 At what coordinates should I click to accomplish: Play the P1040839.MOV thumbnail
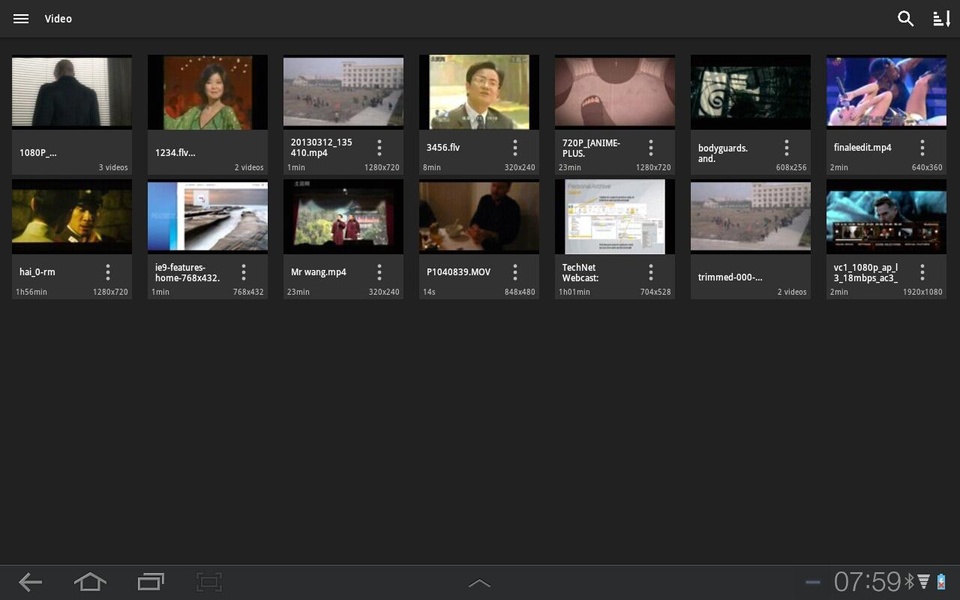pos(479,217)
